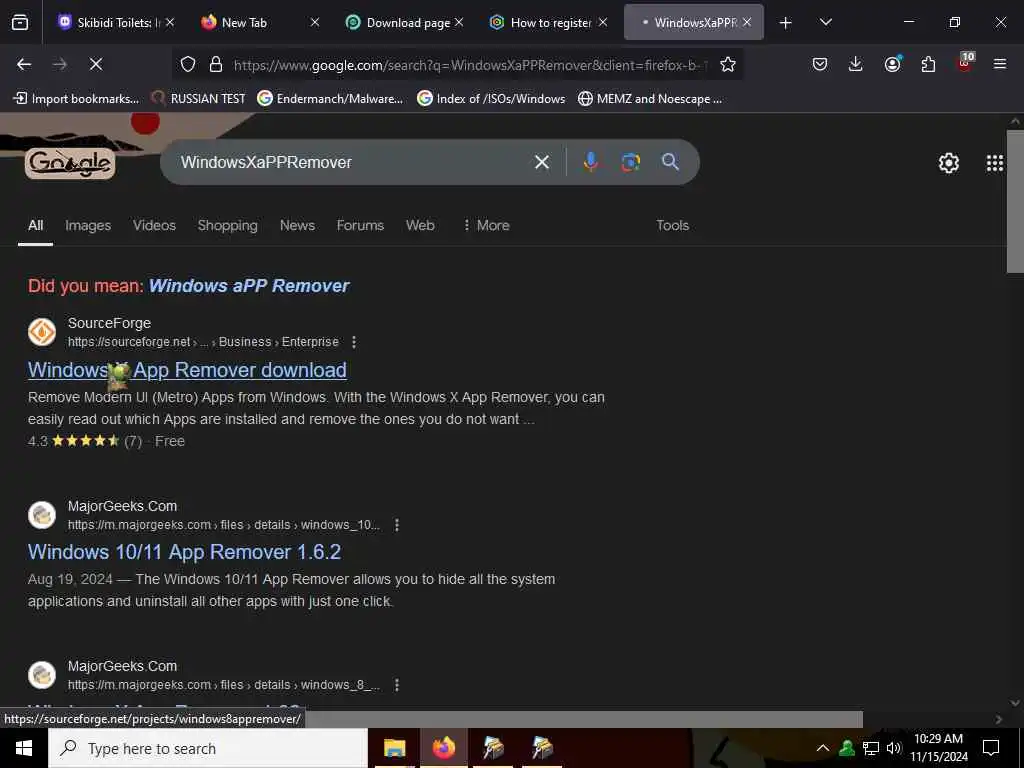Expand More search filters

(486, 225)
